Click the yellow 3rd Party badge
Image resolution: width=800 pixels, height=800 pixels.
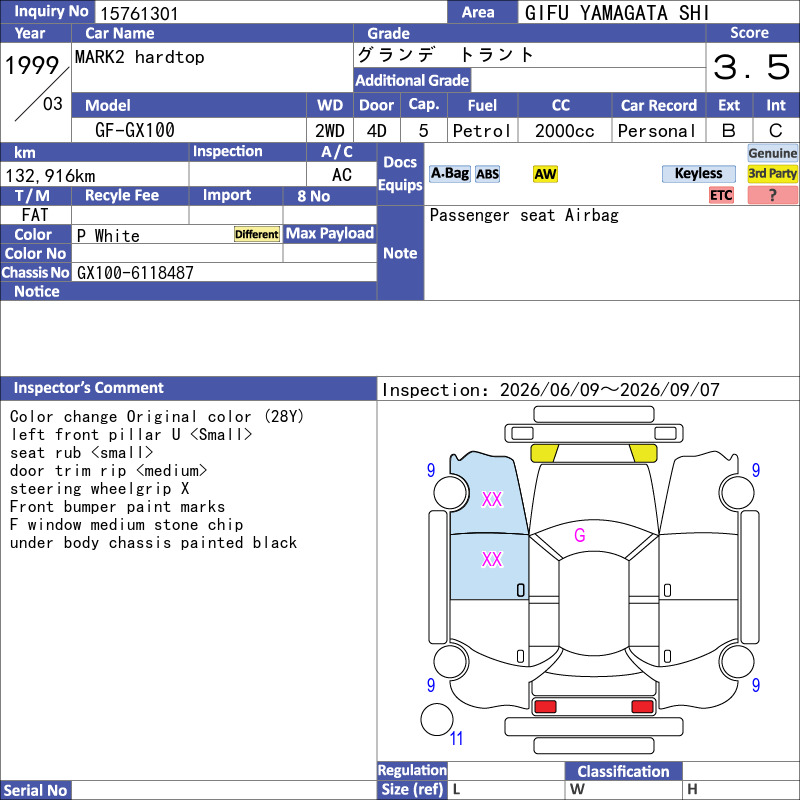coord(772,174)
